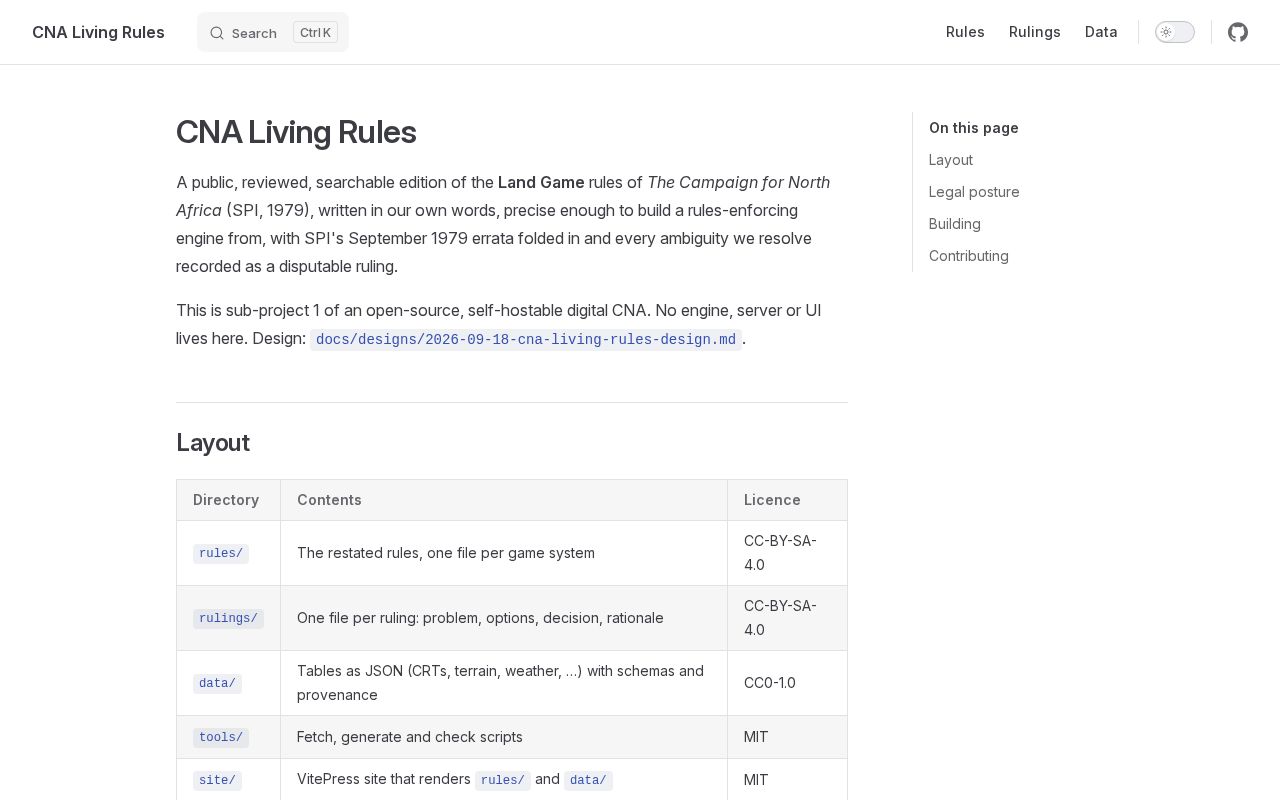1280x800 pixels.
Task: Open the GitHub repository icon link
Action: pyautogui.click(x=1238, y=32)
